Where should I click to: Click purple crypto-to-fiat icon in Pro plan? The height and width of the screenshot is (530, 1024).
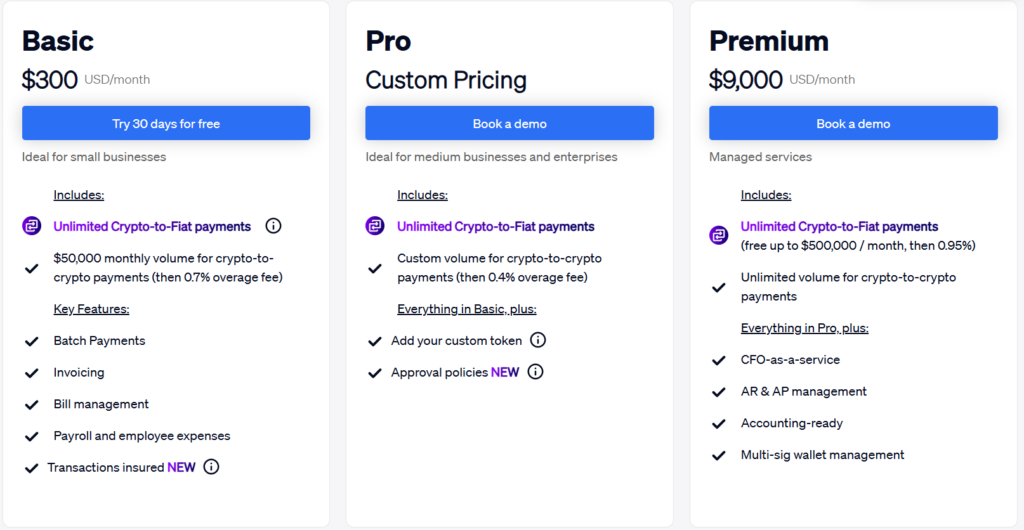pos(375,226)
